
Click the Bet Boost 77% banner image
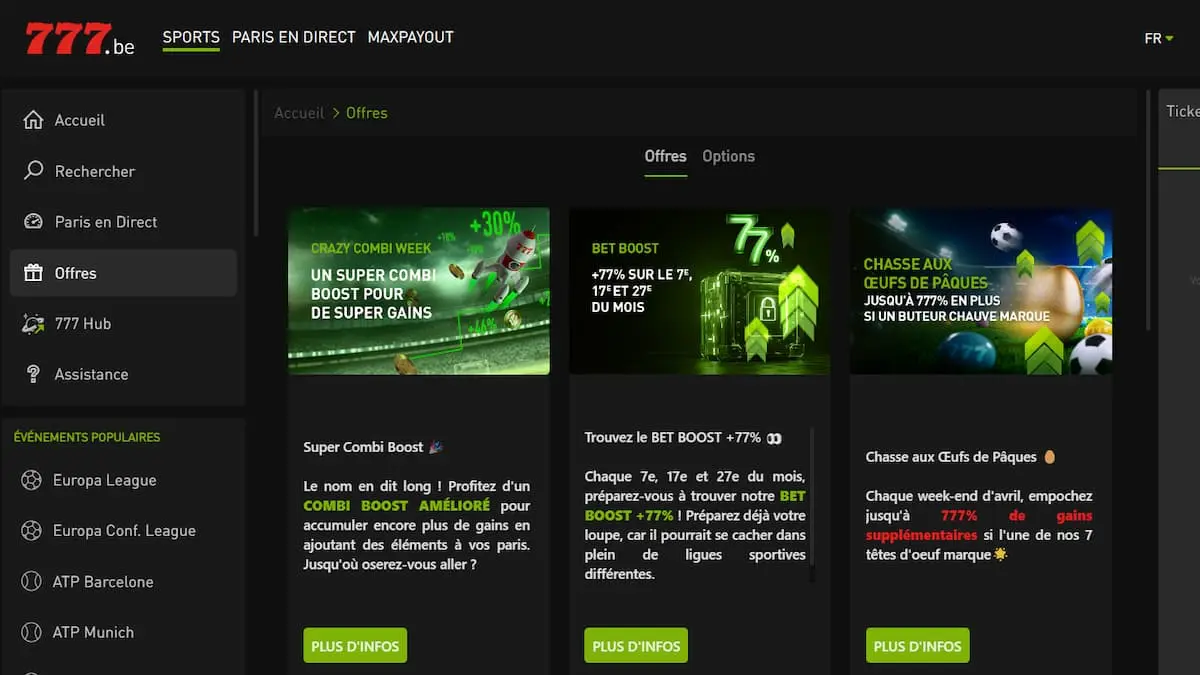pyautogui.click(x=700, y=291)
